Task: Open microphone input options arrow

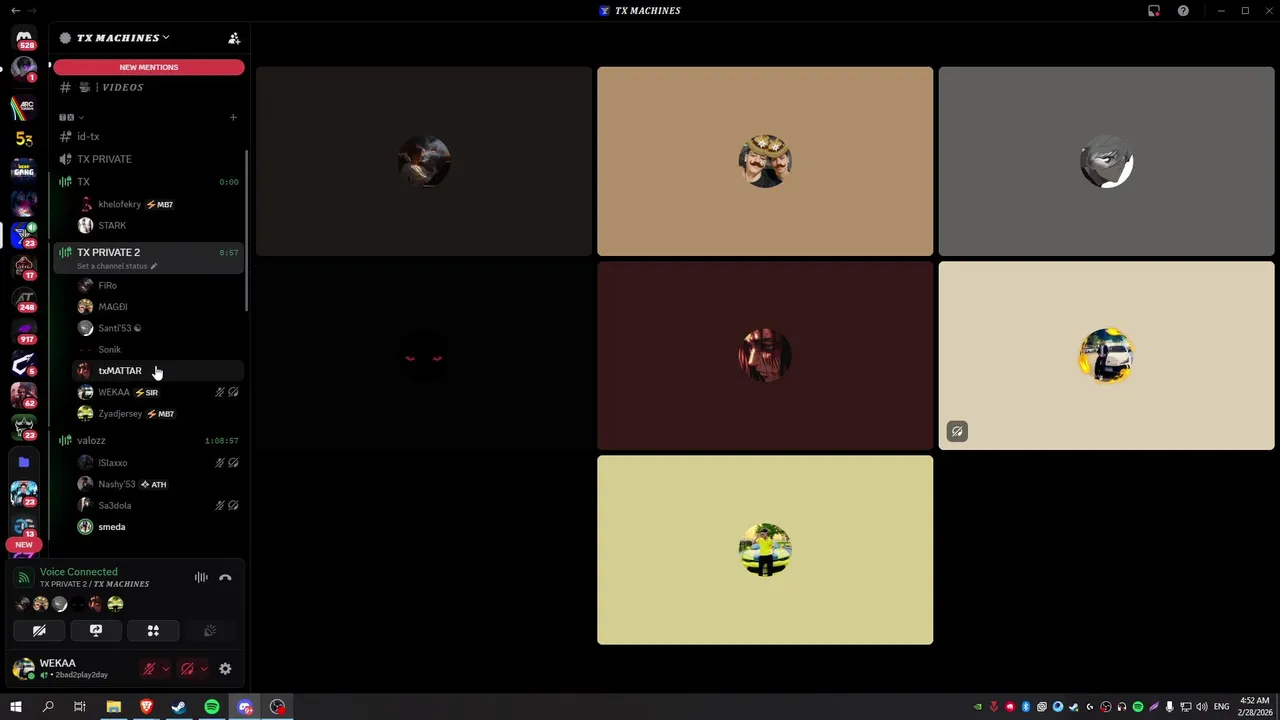Action: click(166, 669)
